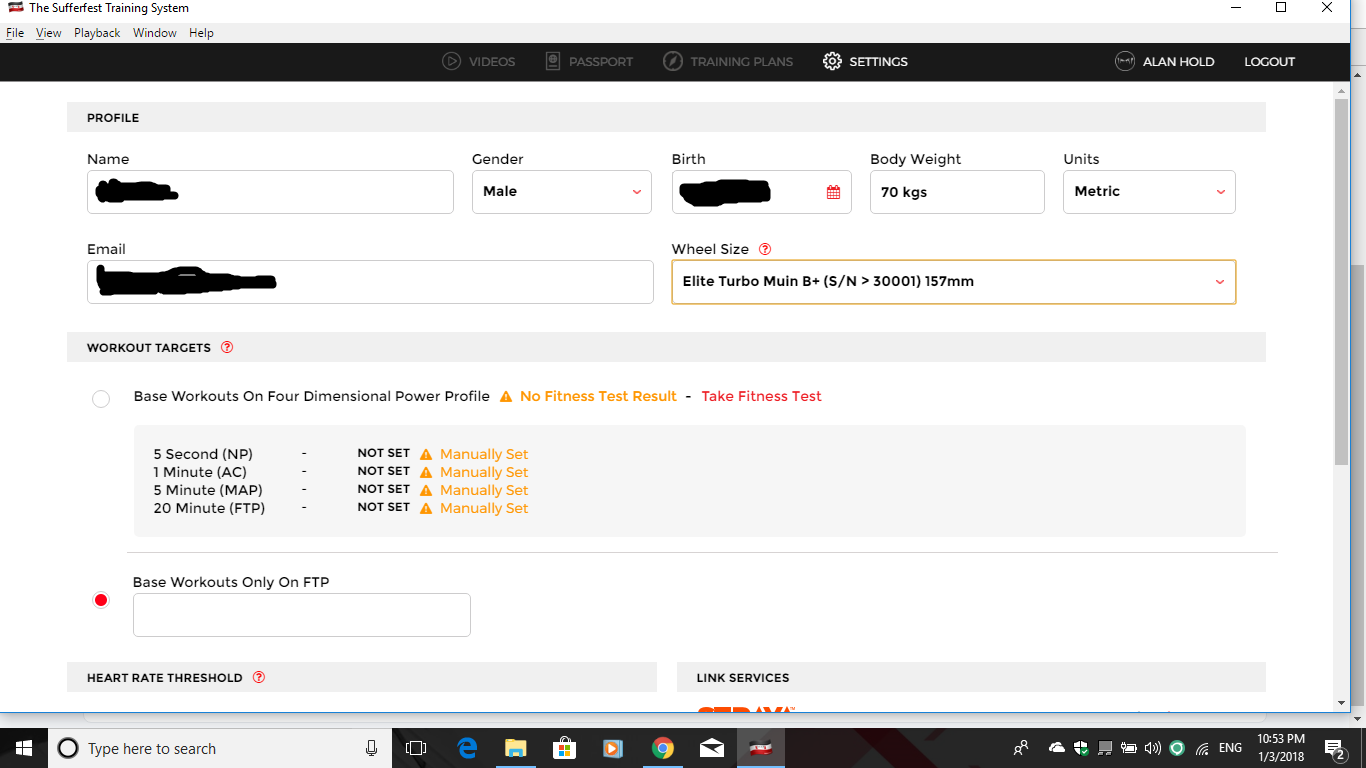The image size is (1366, 768).
Task: Click the Heart Rate Threshold help icon
Action: (x=258, y=677)
